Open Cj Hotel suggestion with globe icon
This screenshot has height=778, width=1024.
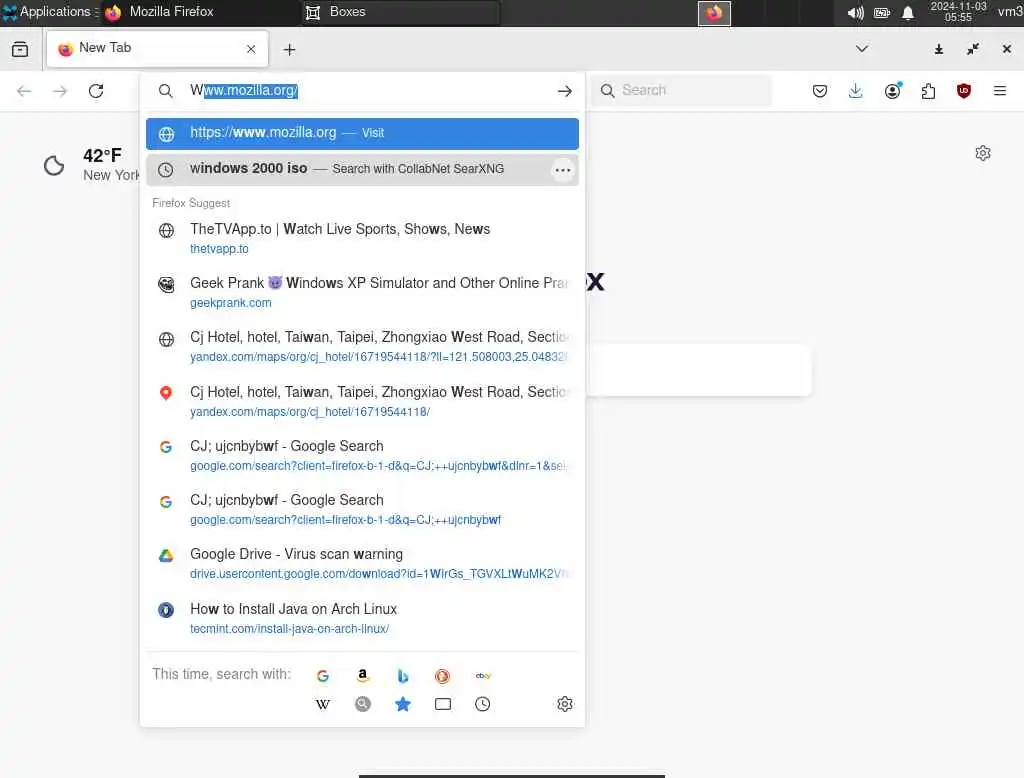tap(362, 346)
